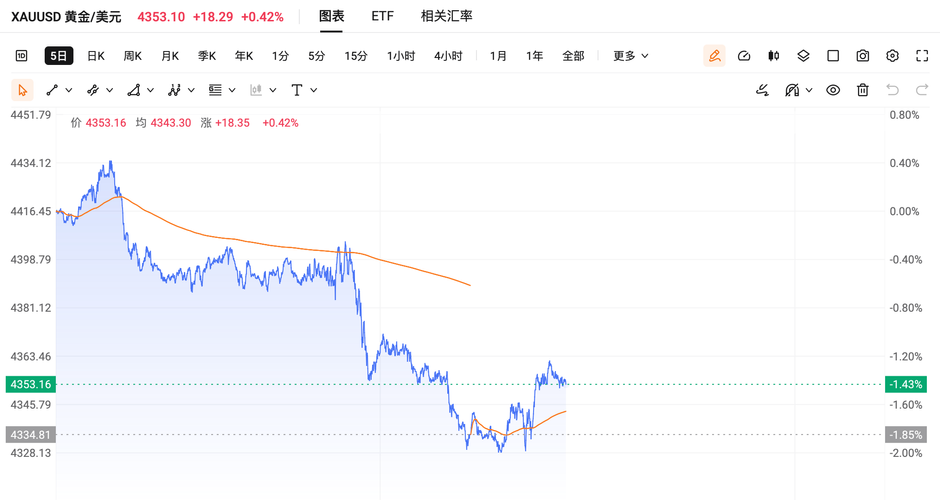This screenshot has height=500, width=940.
Task: Open the layers overlay icon
Action: point(803,56)
